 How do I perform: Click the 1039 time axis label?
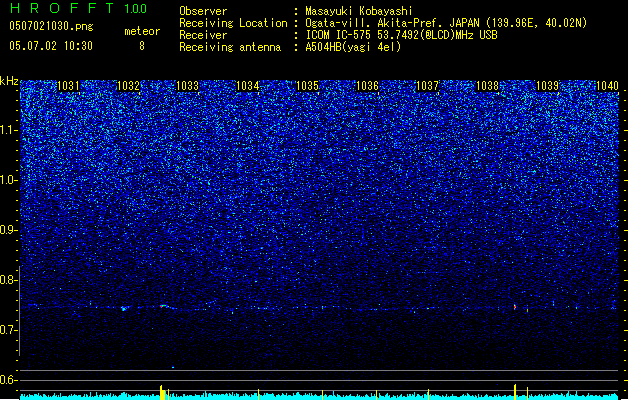point(548,86)
